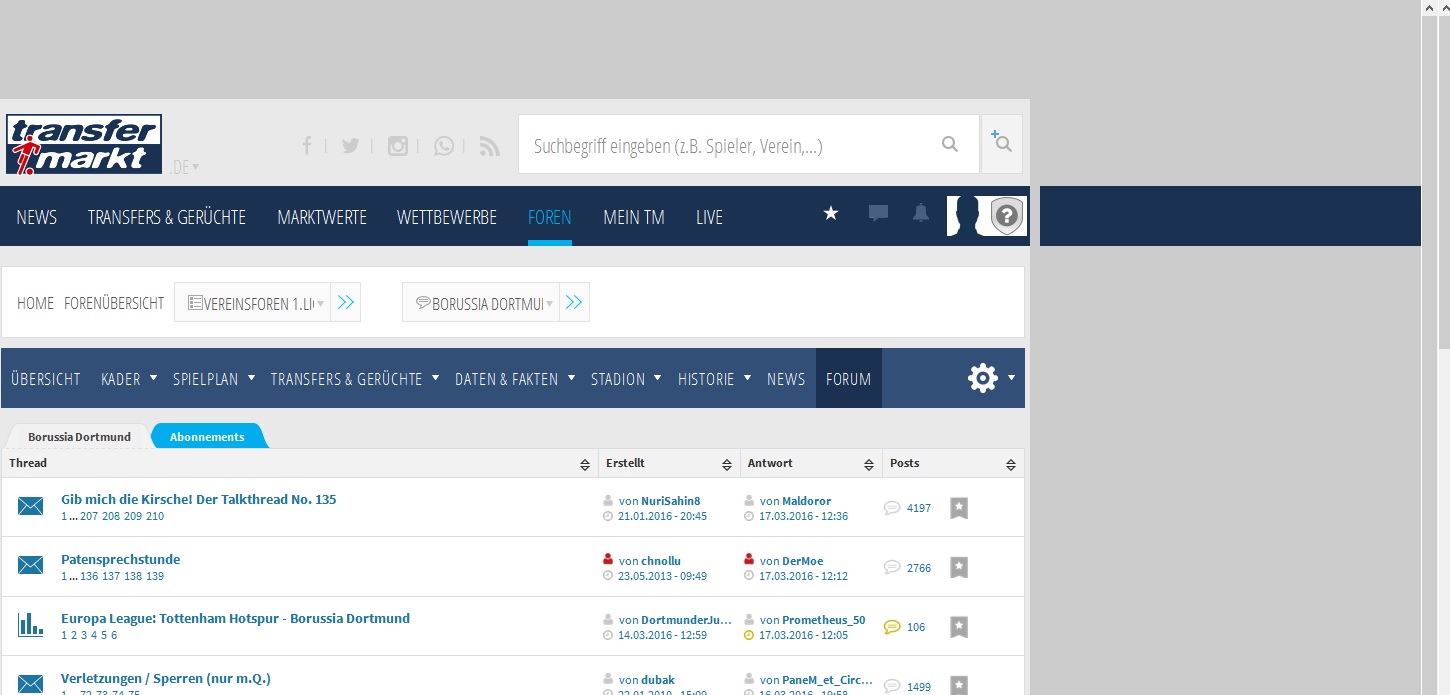Open the advanced search plus-magnifier icon
Viewport: 1450px width, 695px height.
click(x=1001, y=143)
